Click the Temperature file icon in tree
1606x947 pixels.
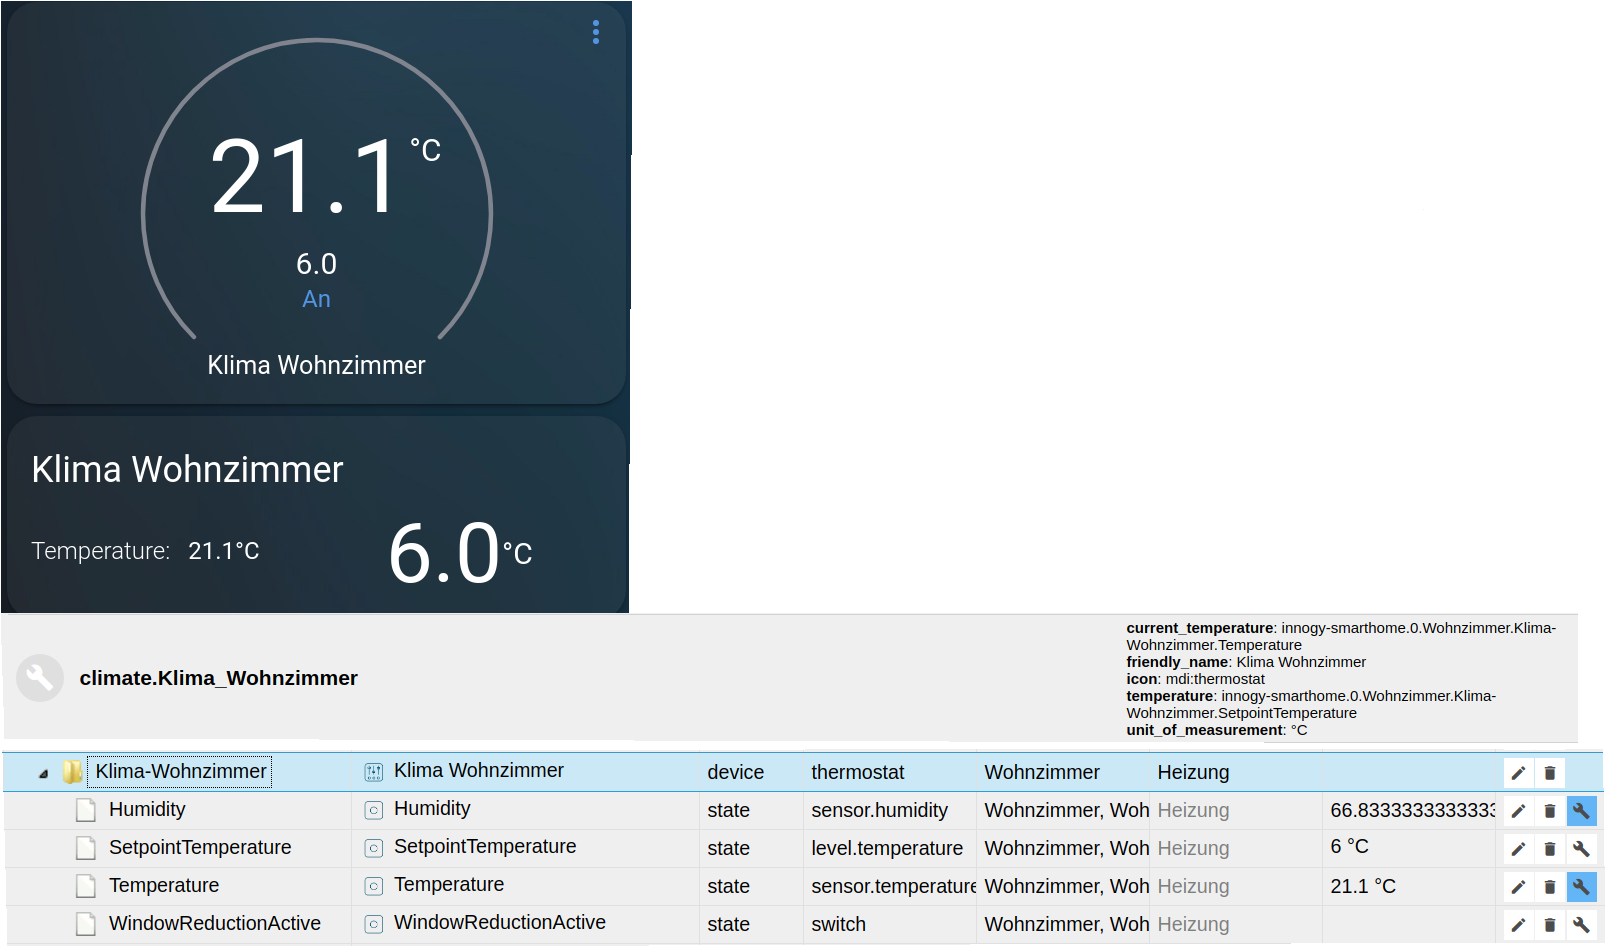[87, 886]
